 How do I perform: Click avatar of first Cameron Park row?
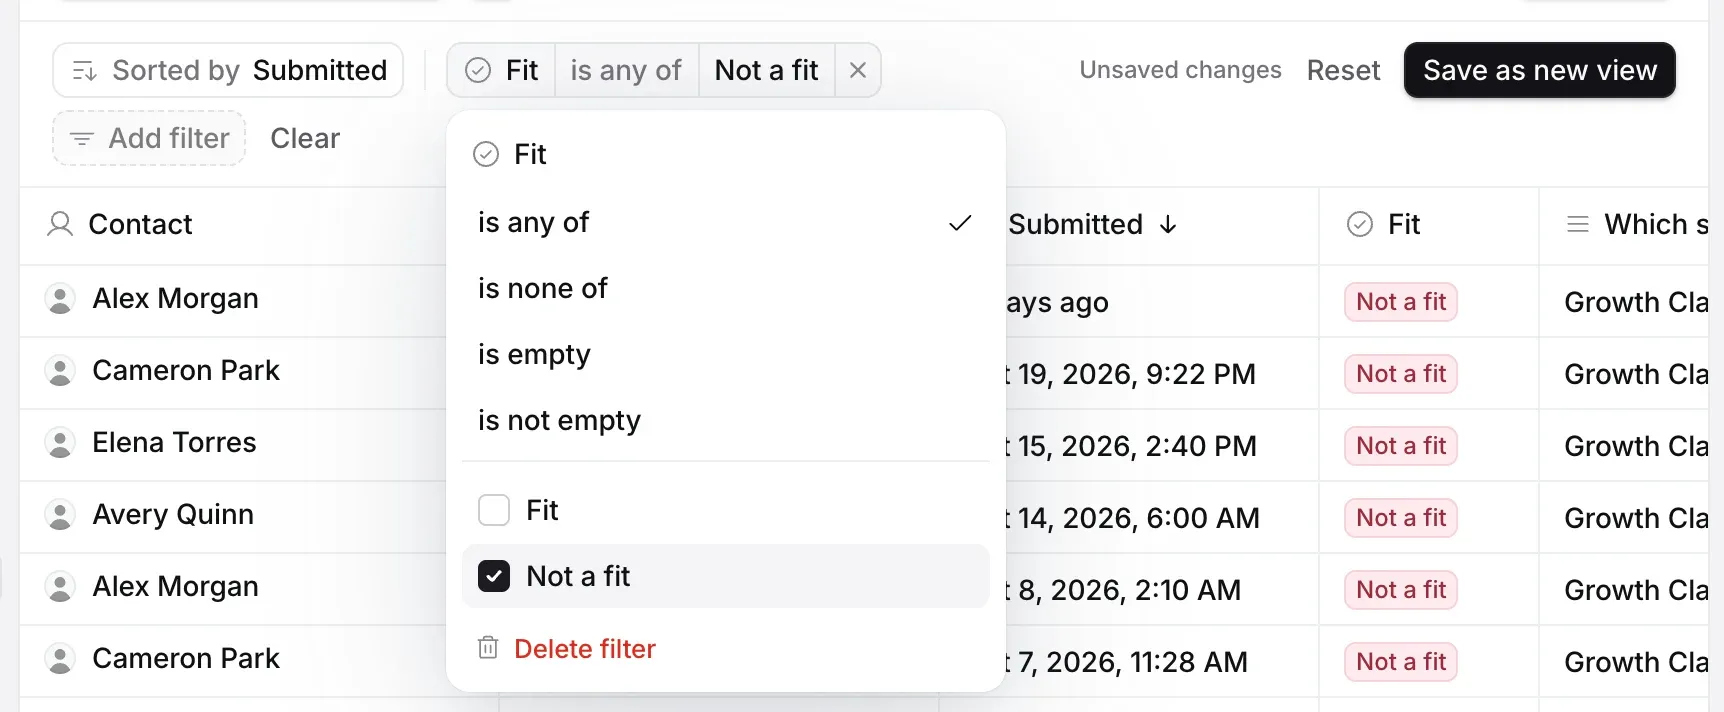coord(60,370)
